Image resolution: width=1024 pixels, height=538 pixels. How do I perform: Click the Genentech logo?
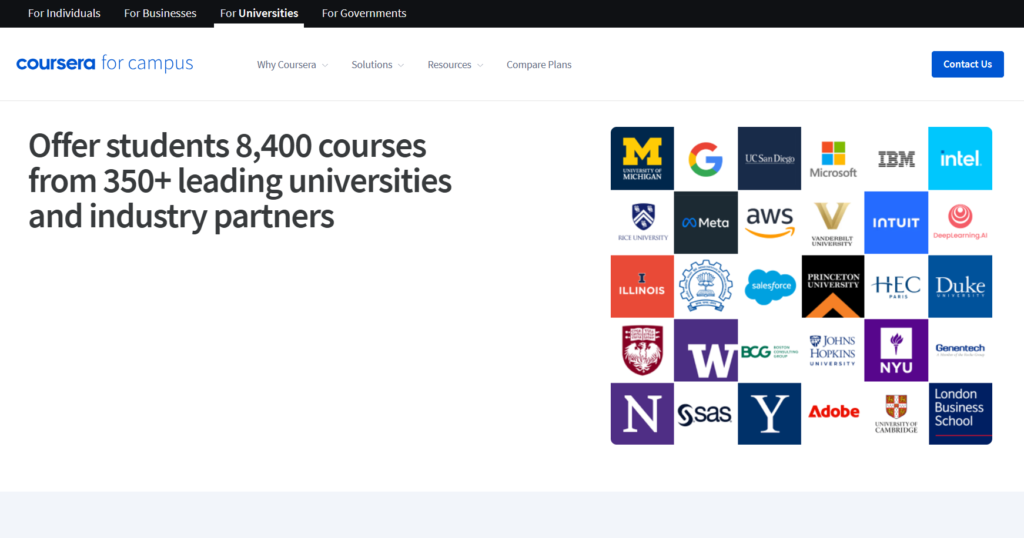(x=960, y=351)
